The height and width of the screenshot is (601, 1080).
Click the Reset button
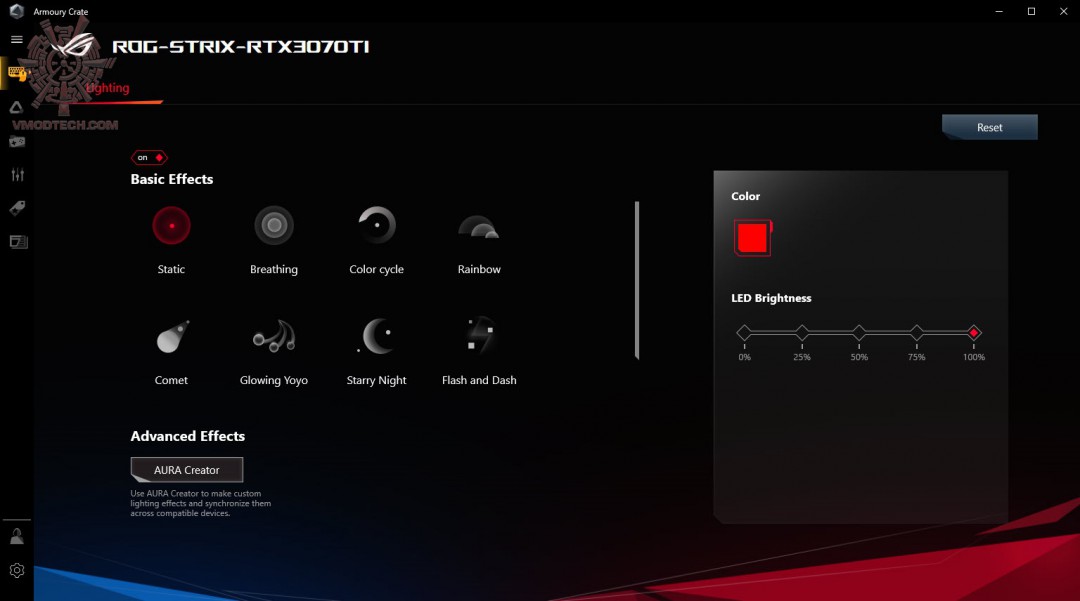[989, 127]
